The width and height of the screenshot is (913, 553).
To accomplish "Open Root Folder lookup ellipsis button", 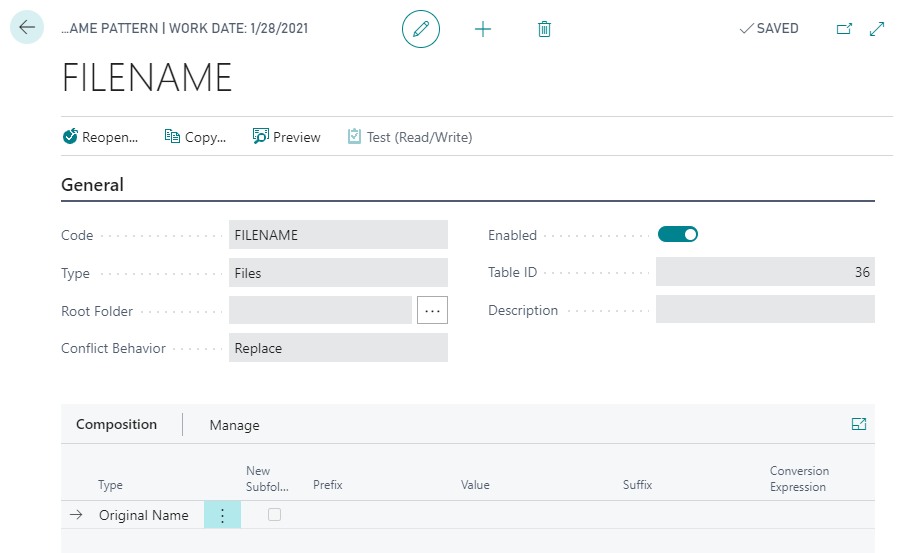I will (432, 311).
